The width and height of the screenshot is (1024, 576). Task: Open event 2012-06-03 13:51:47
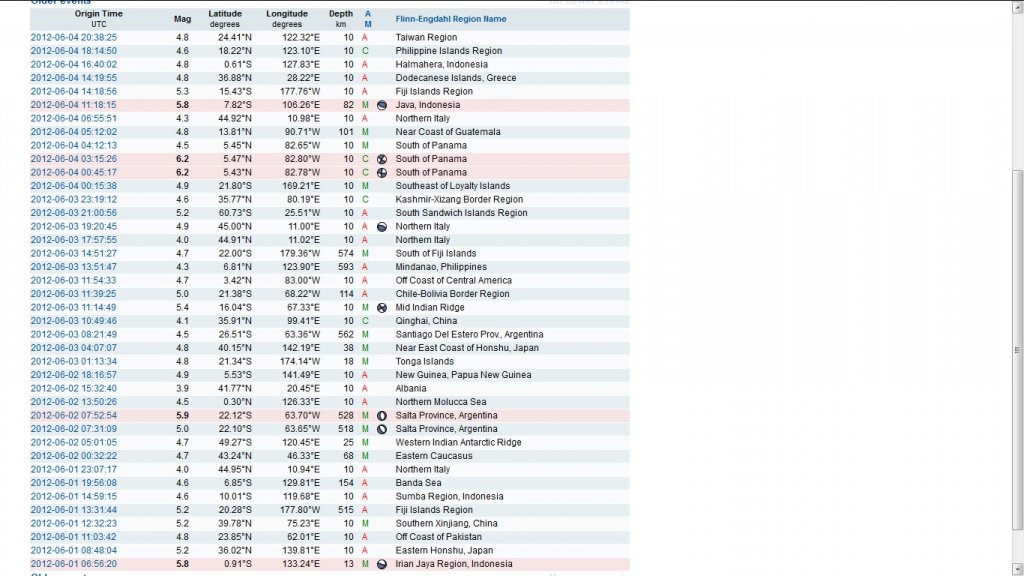[74, 267]
